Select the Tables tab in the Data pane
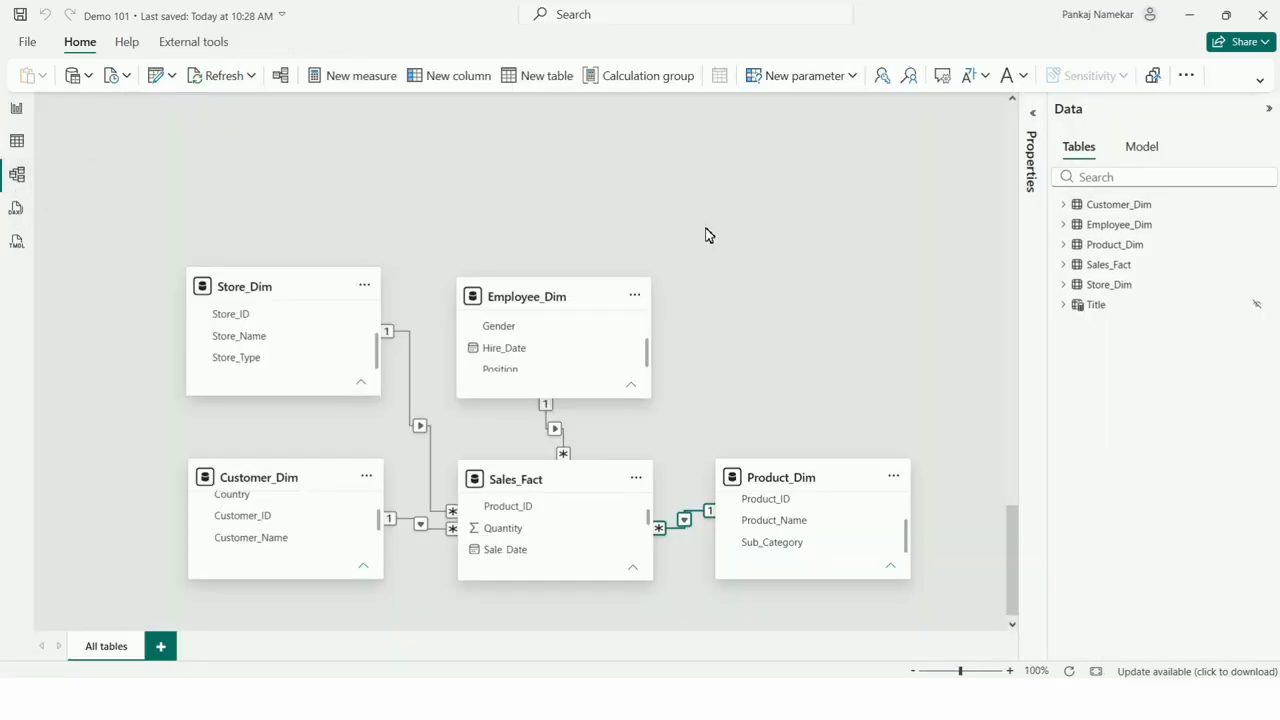Screen dimensions: 1280x720 coord(1078,147)
